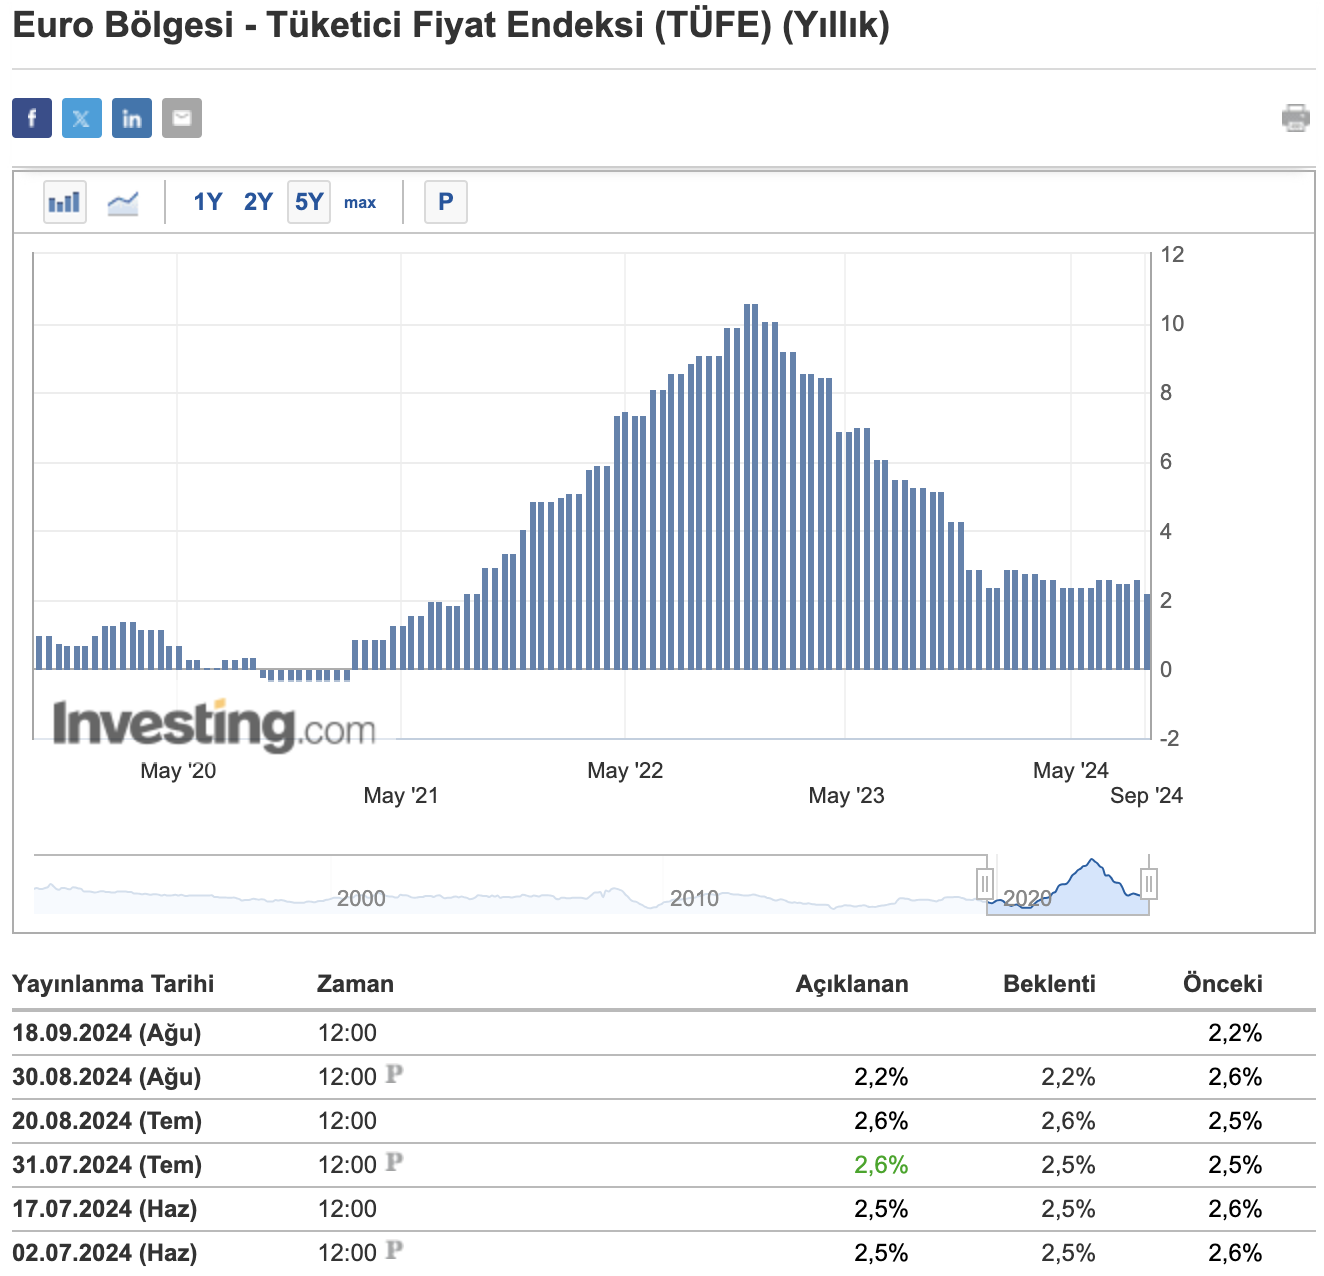Print the page with printer icon
Viewport: 1324px width, 1276px height.
1296,118
